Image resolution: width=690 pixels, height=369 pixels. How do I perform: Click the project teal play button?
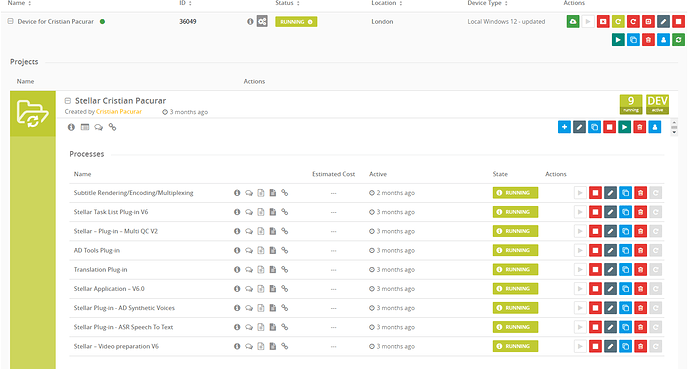pyautogui.click(x=624, y=127)
